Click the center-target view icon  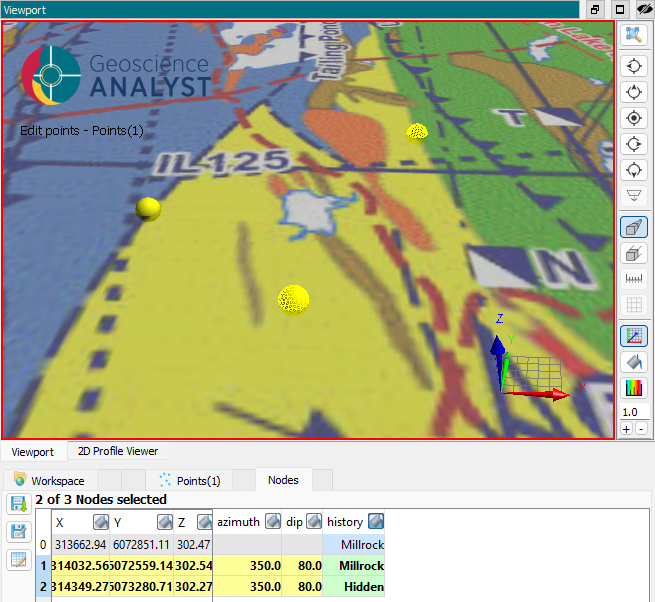pos(633,118)
